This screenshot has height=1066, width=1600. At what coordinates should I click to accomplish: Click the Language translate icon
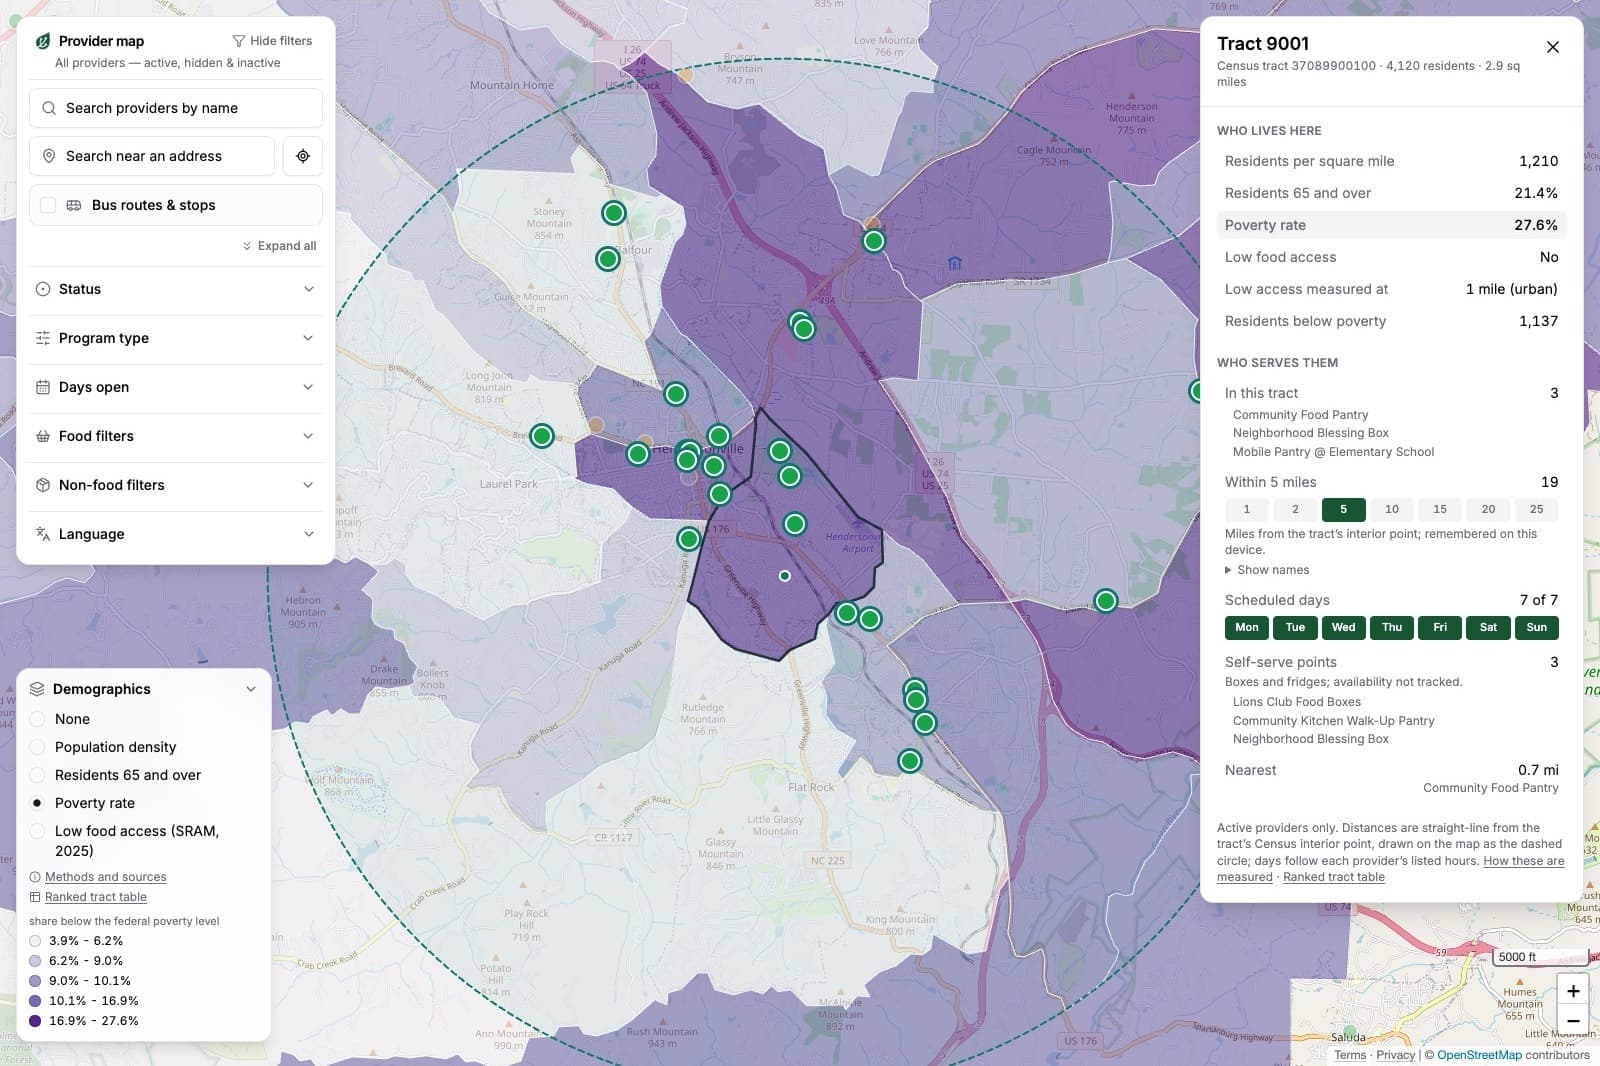(x=43, y=534)
